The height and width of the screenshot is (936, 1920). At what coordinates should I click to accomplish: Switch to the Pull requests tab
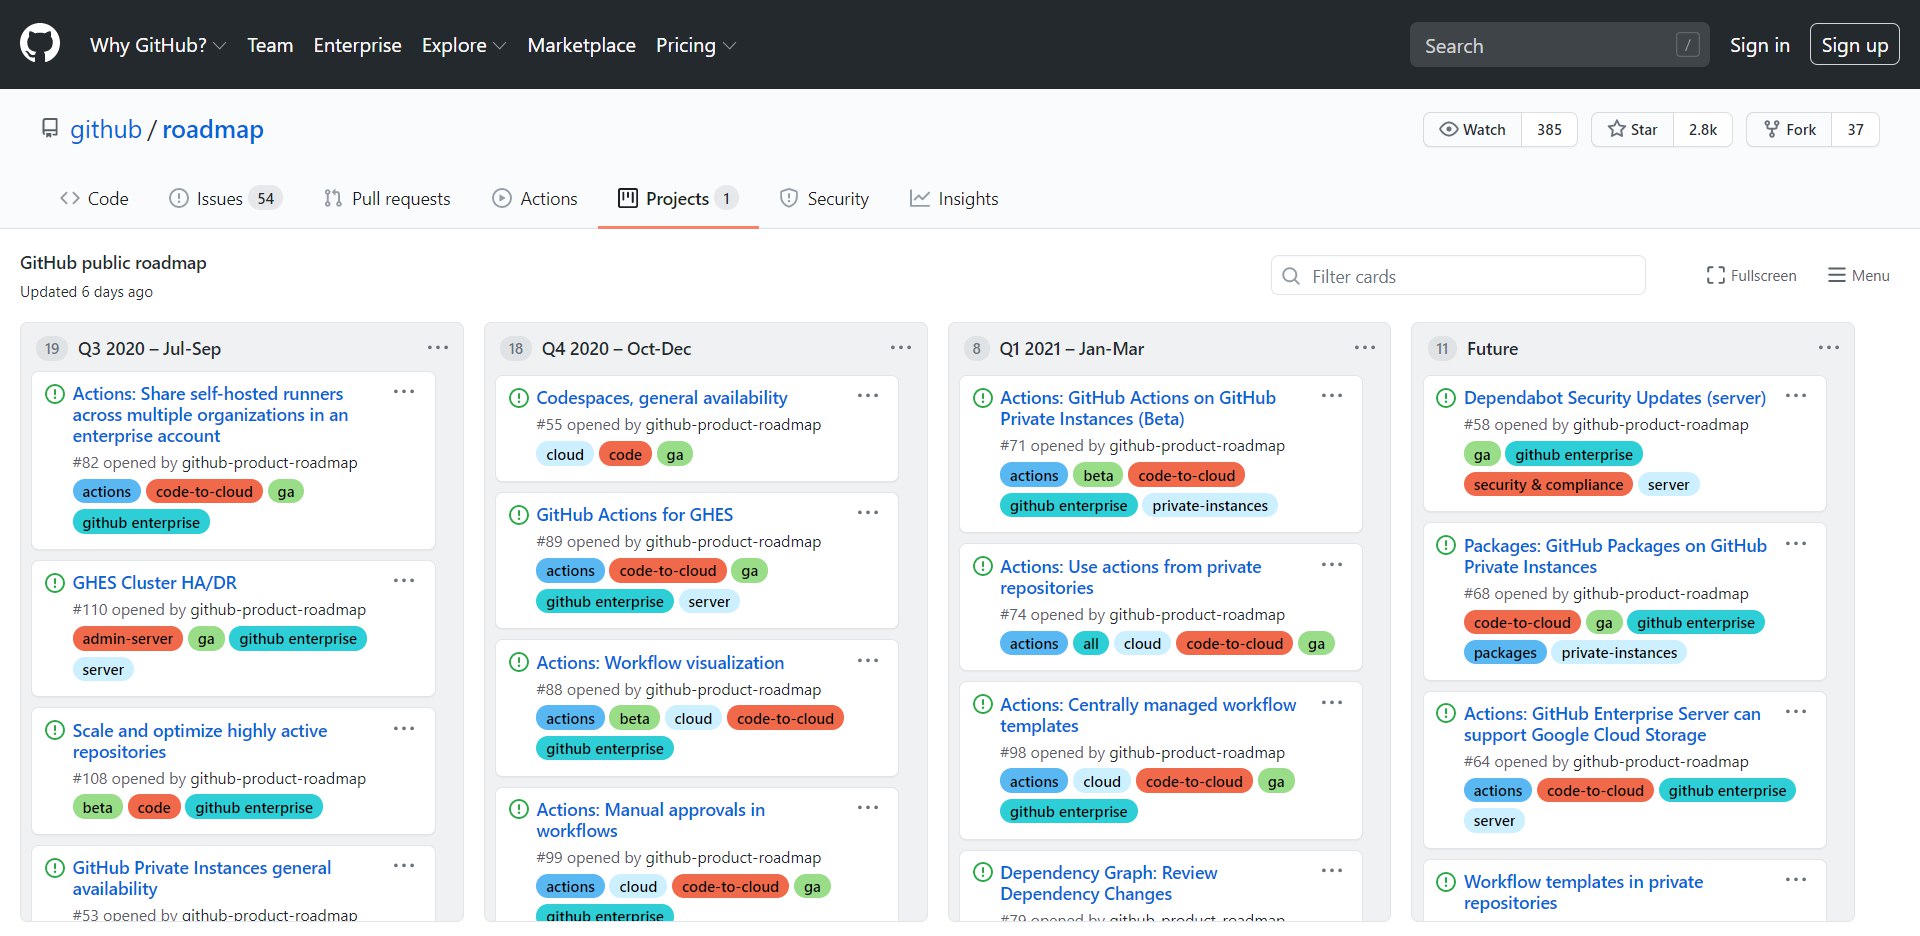(387, 198)
